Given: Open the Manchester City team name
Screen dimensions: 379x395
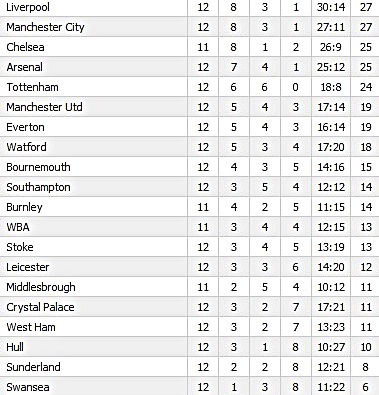Looking at the screenshot, I should (45, 27).
